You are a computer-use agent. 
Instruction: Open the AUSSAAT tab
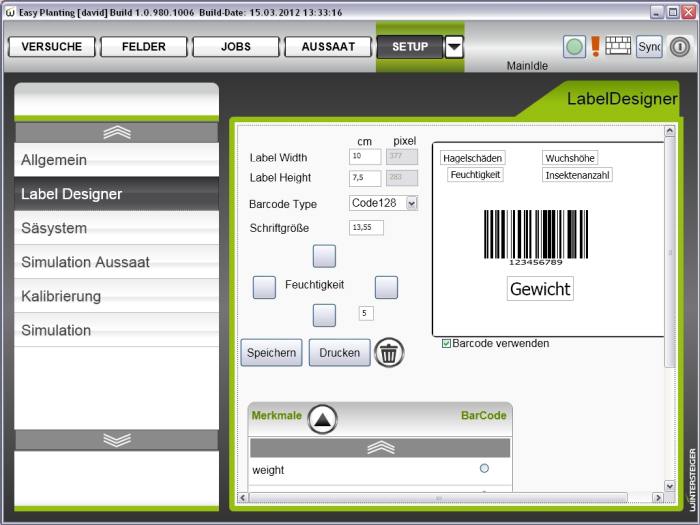click(x=328, y=47)
